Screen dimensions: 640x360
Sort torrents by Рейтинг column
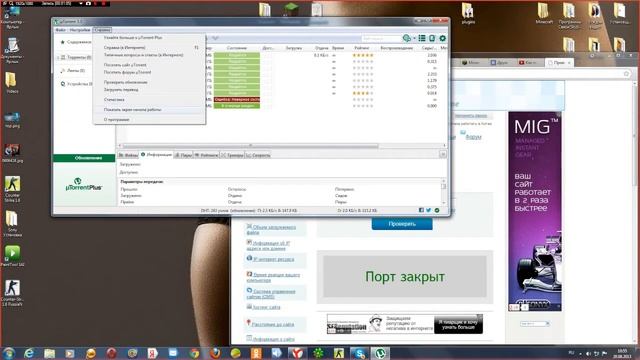(x=362, y=48)
